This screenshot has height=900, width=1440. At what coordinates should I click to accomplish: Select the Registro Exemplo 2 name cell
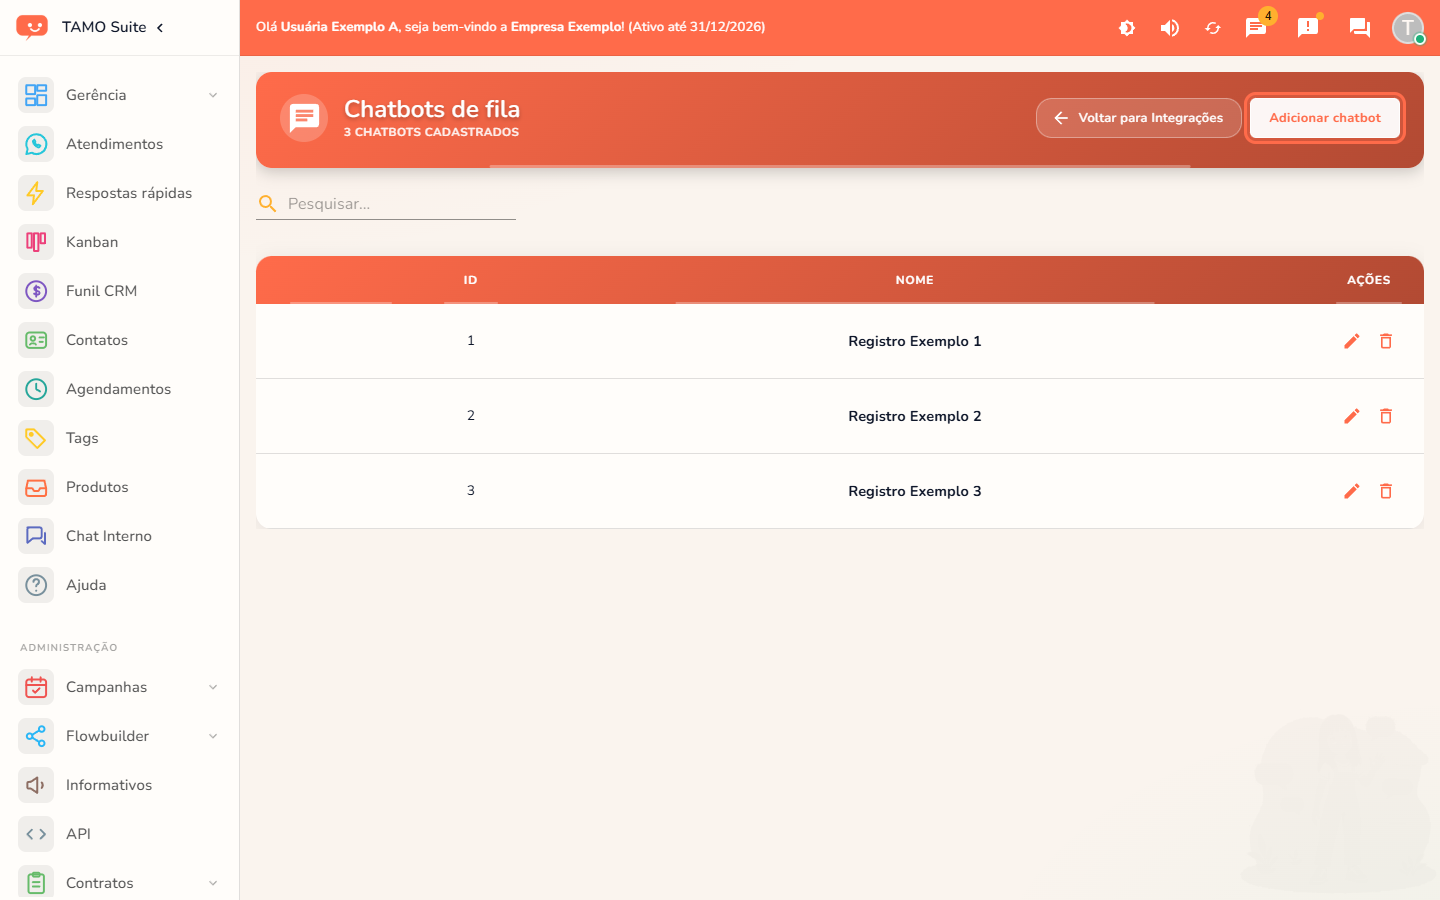915,416
